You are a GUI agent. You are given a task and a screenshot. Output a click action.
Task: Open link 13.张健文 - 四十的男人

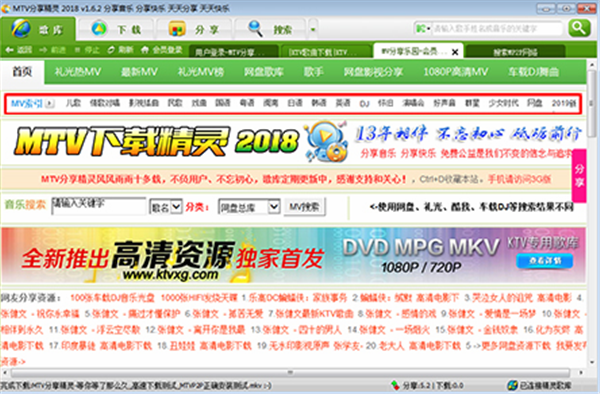pyautogui.click(x=297, y=329)
